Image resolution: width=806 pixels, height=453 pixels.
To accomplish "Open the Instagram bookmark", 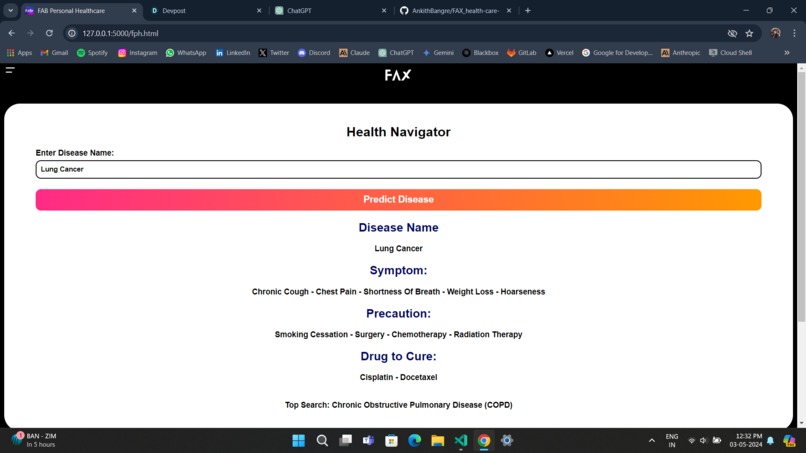I will pos(137,52).
